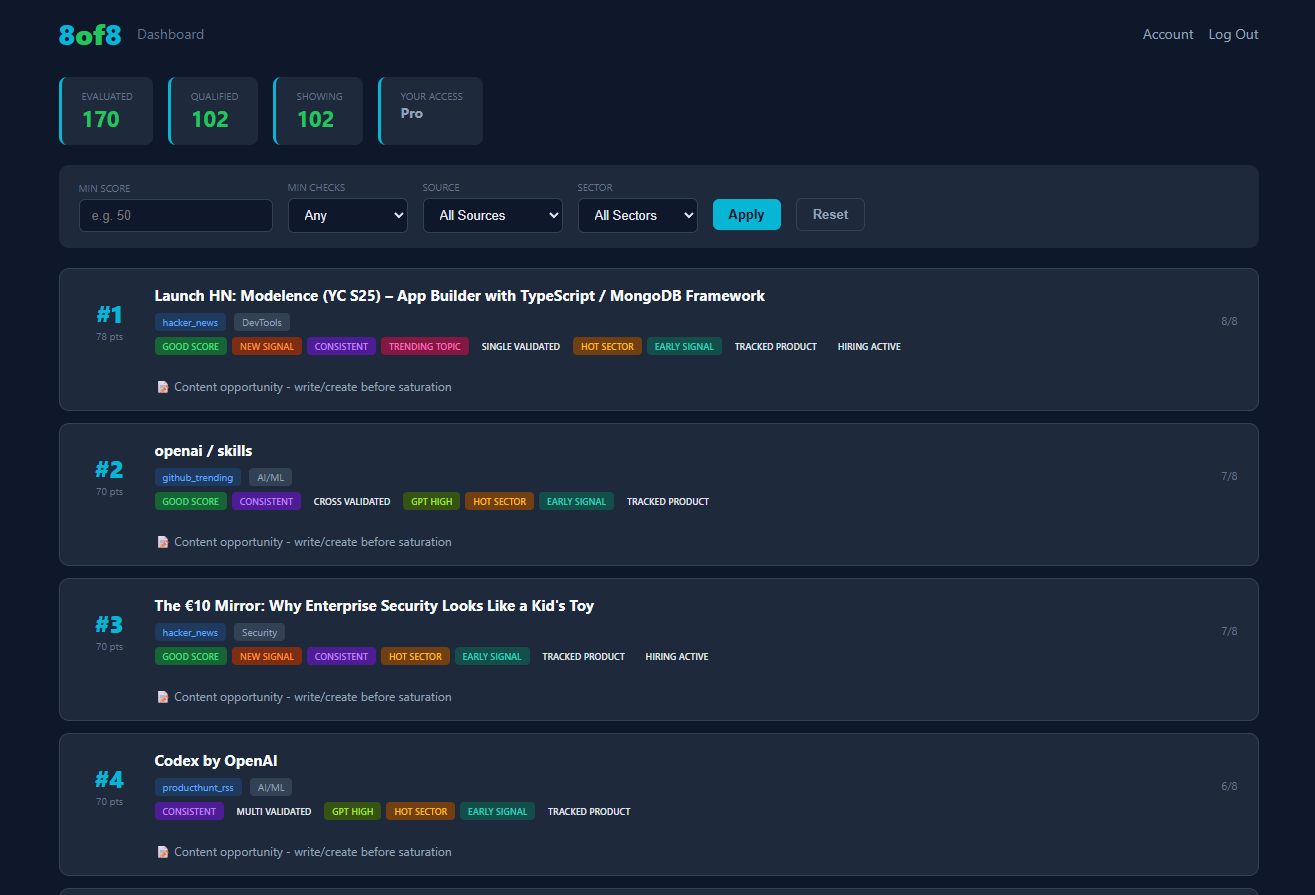Click the producthunt_rss source tag

pyautogui.click(x=198, y=787)
